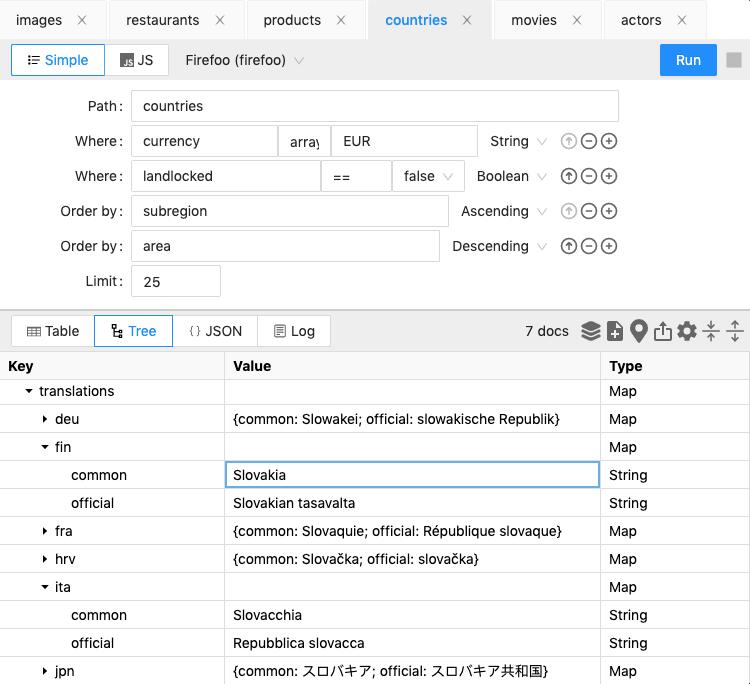Remove the currency where clause

tap(588, 141)
